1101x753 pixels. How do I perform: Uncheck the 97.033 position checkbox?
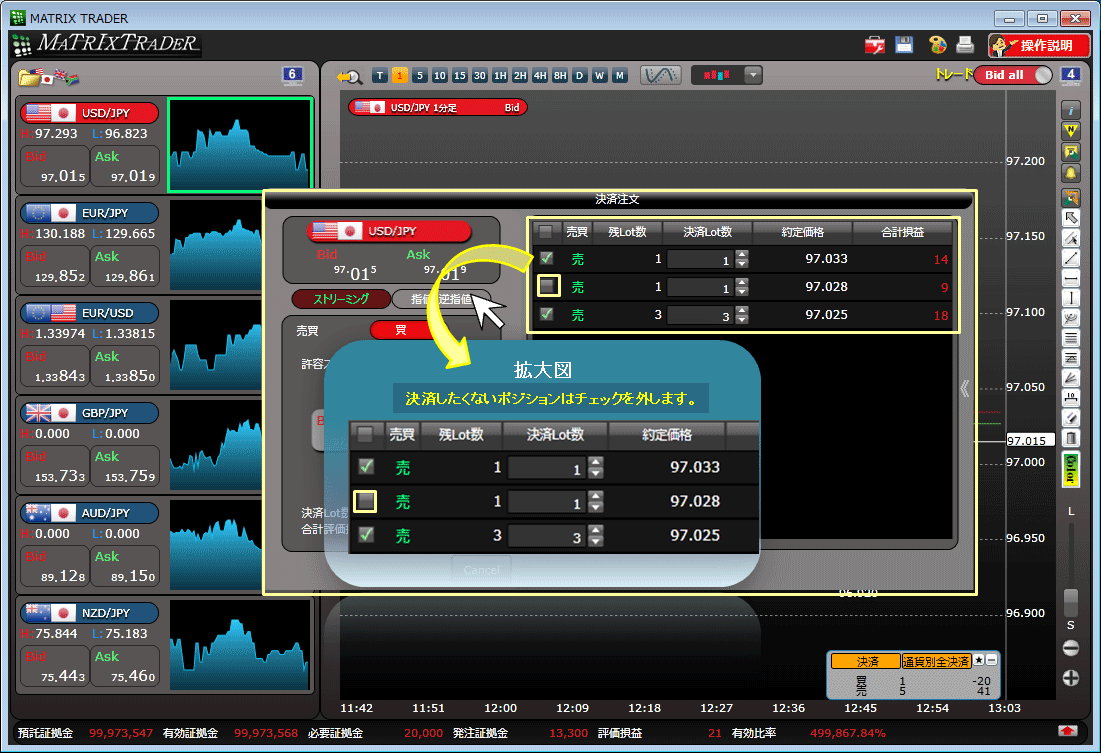tap(547, 258)
